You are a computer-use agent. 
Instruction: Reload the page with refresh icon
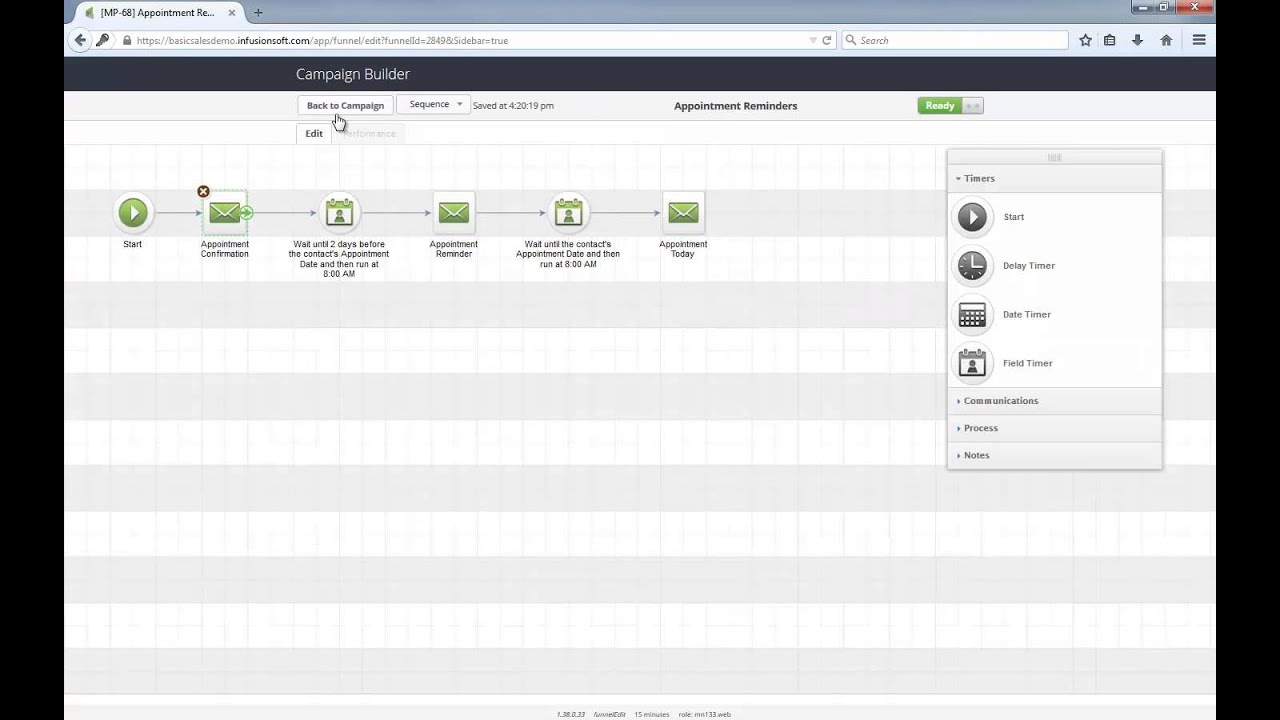click(x=827, y=40)
